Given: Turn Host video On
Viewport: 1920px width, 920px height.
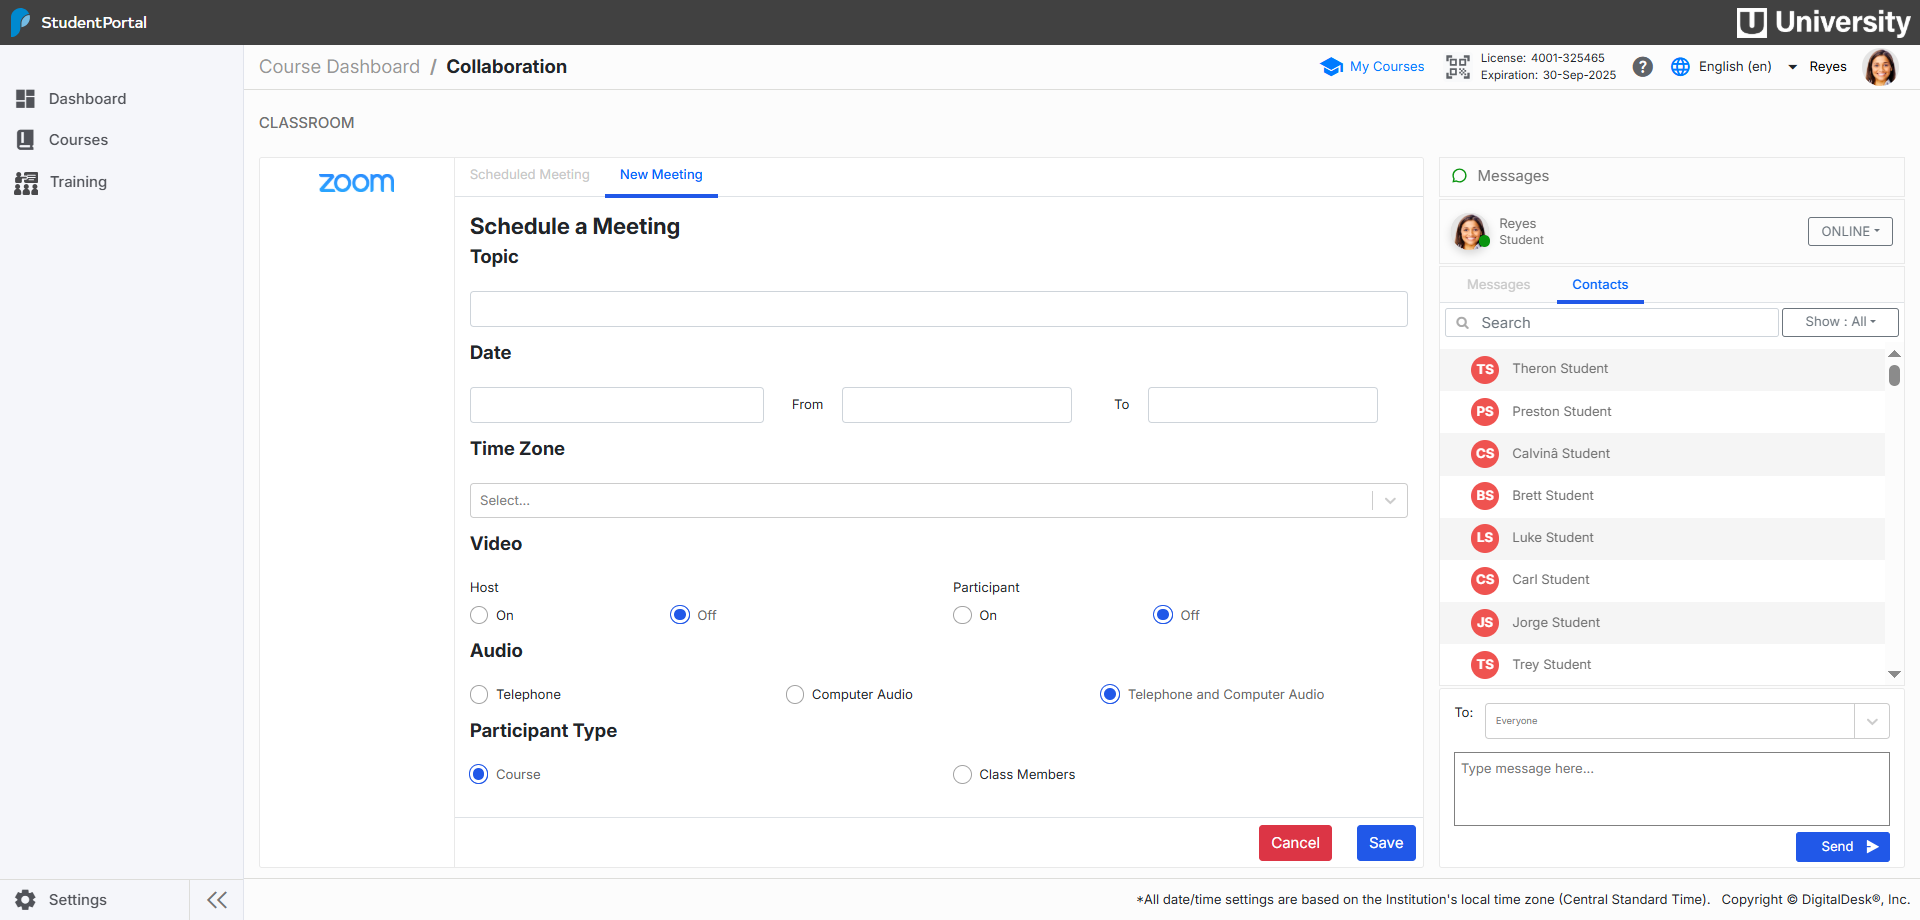Looking at the screenshot, I should coord(479,615).
